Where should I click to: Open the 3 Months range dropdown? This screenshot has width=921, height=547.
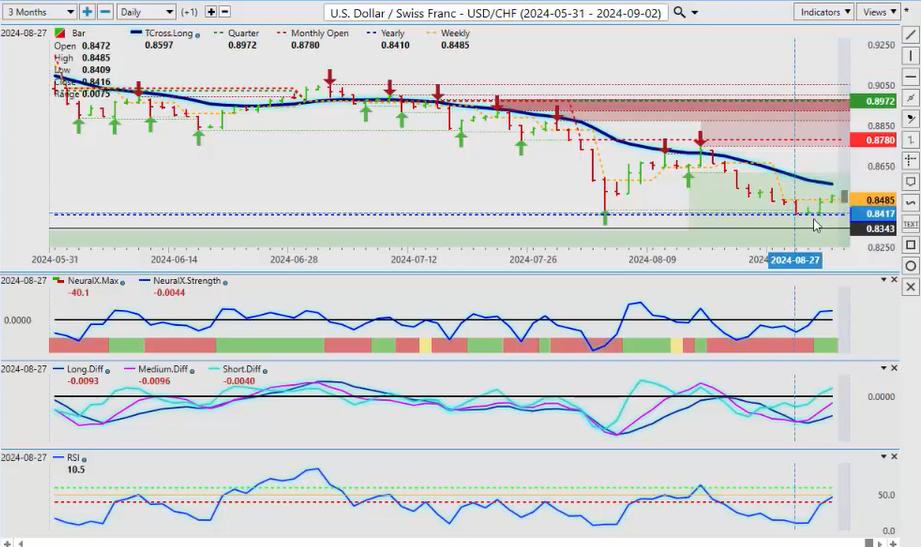coord(40,12)
